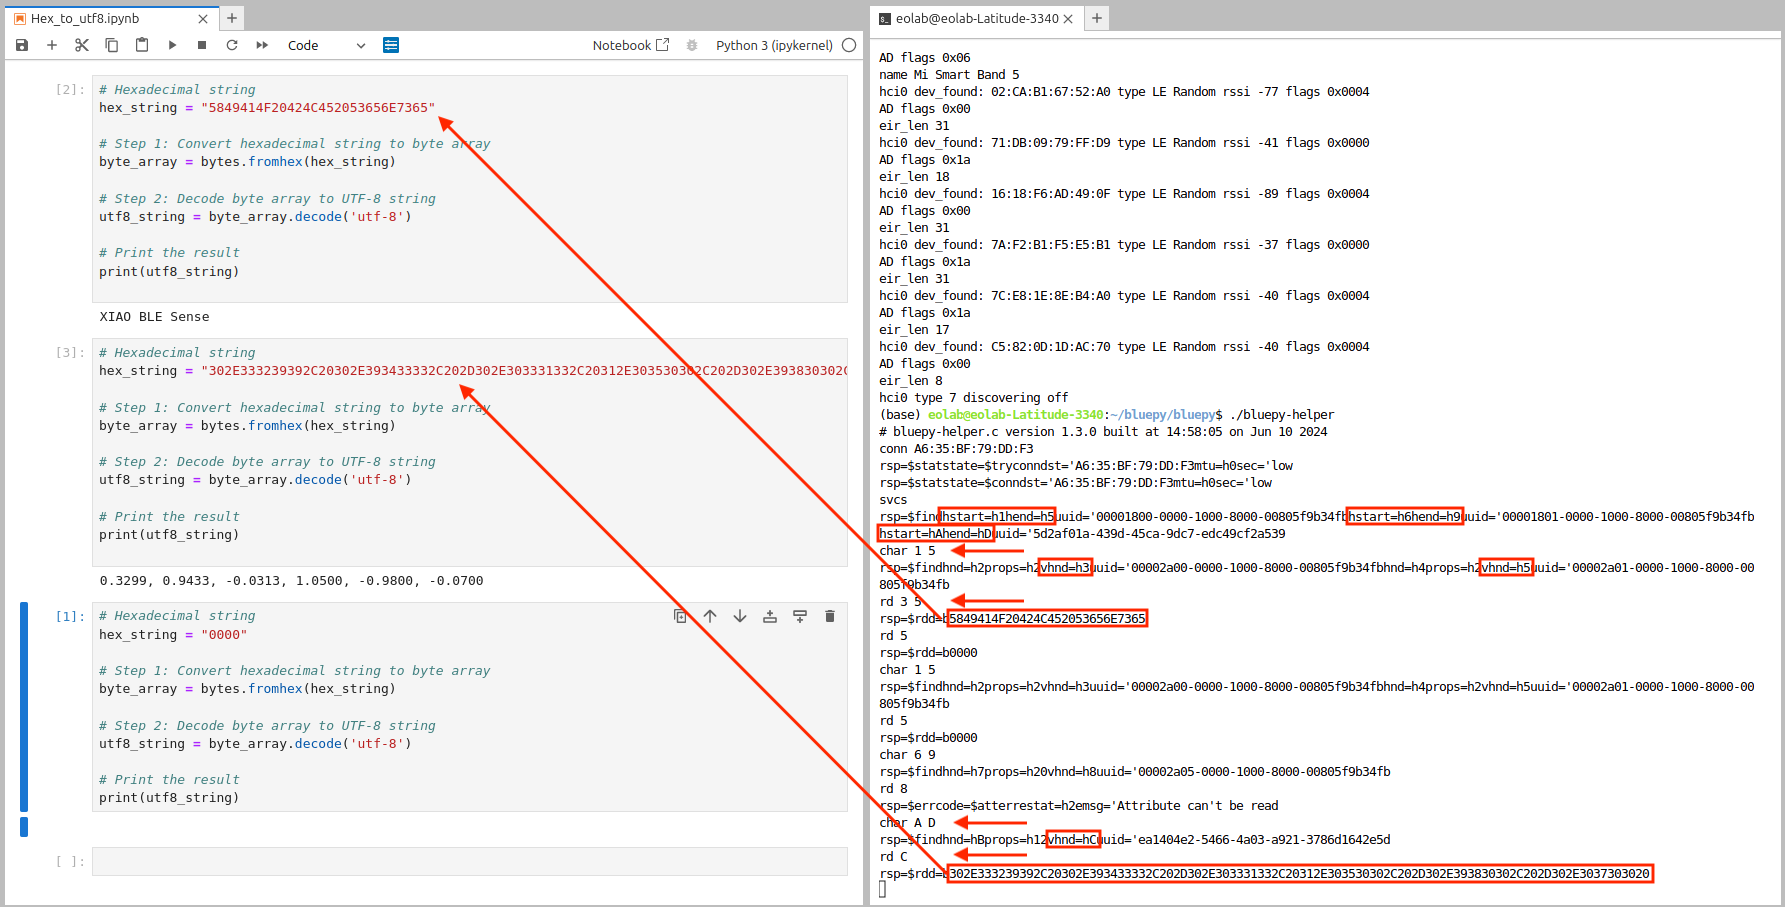Click byte_array = bytes.fromhex line in cell [3]
1785x907 pixels.
[x=247, y=426]
